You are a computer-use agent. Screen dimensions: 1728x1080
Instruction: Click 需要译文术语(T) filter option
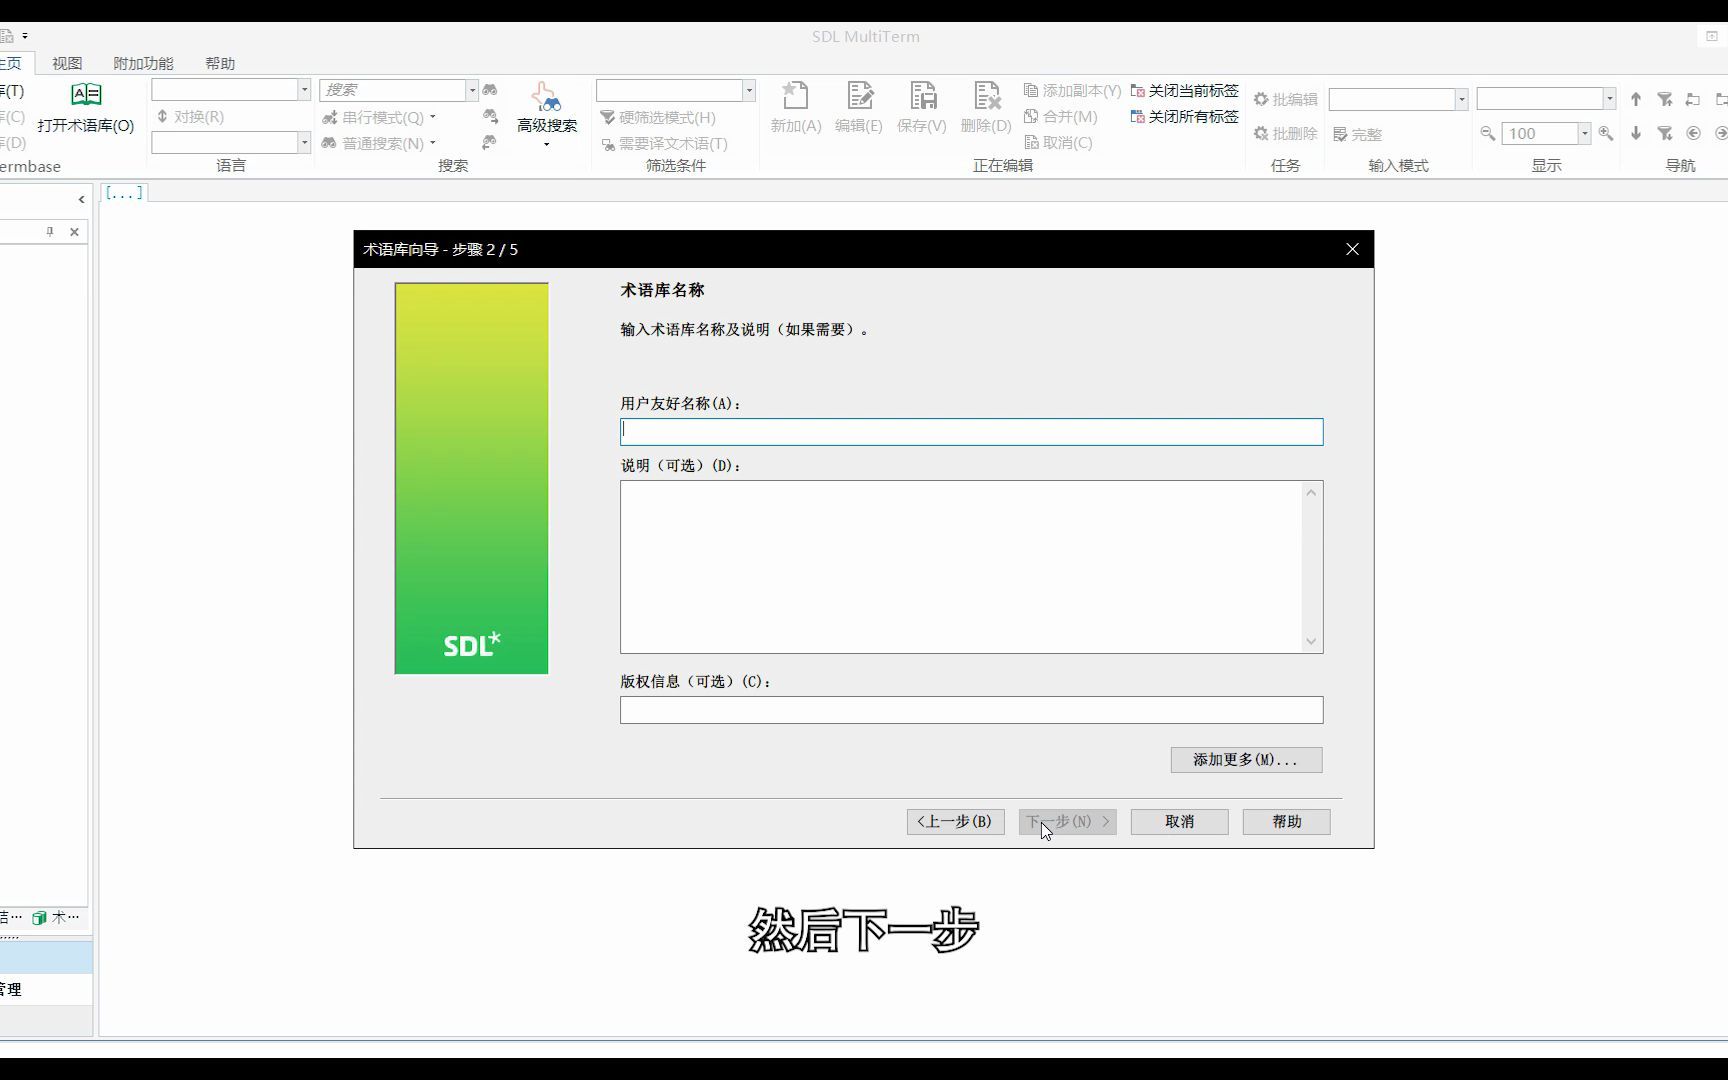coord(664,143)
